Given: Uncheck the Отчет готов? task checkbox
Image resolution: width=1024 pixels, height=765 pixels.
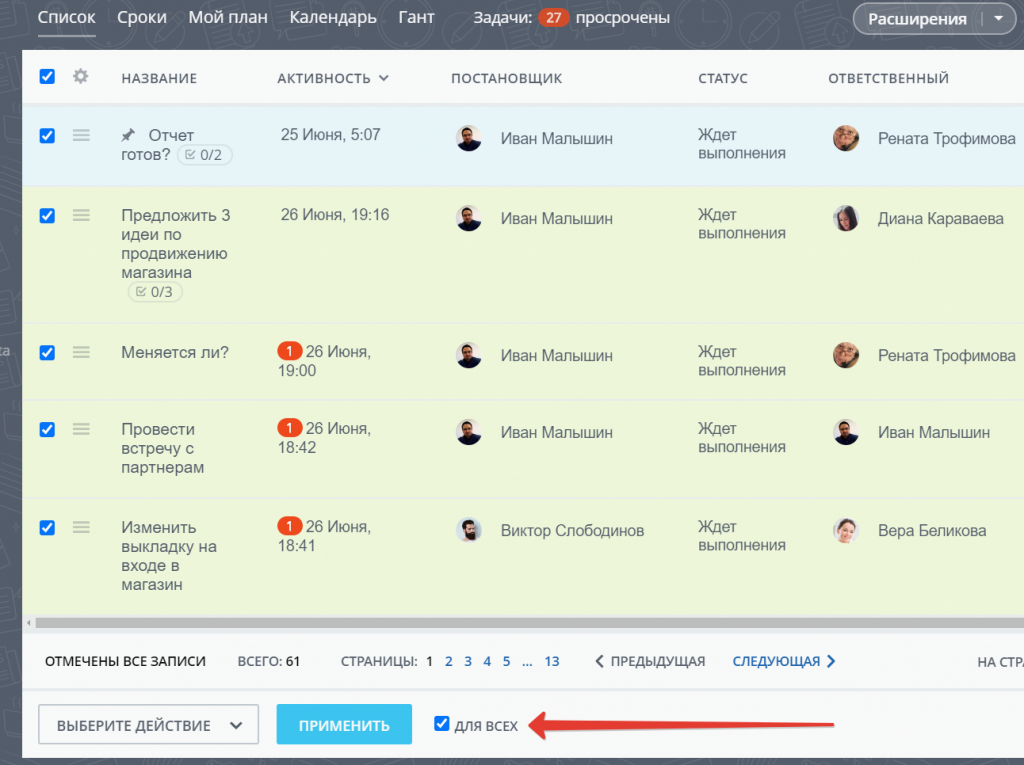Looking at the screenshot, I should coord(47,135).
